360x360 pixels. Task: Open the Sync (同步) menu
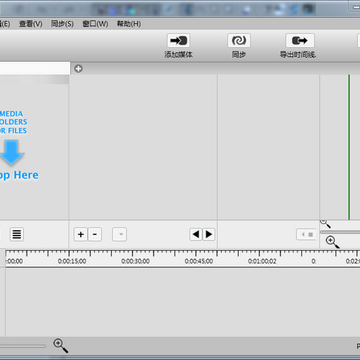[62, 24]
